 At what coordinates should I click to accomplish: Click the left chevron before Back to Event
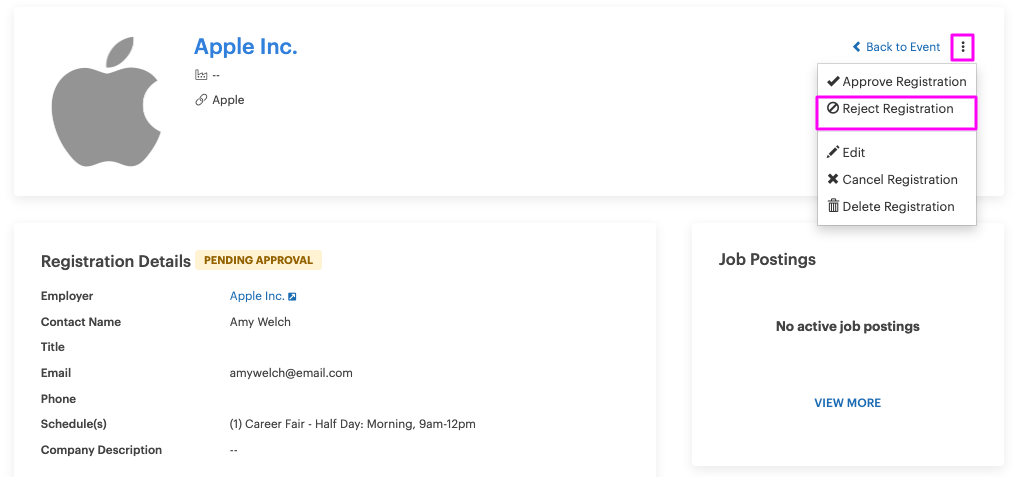tap(856, 47)
